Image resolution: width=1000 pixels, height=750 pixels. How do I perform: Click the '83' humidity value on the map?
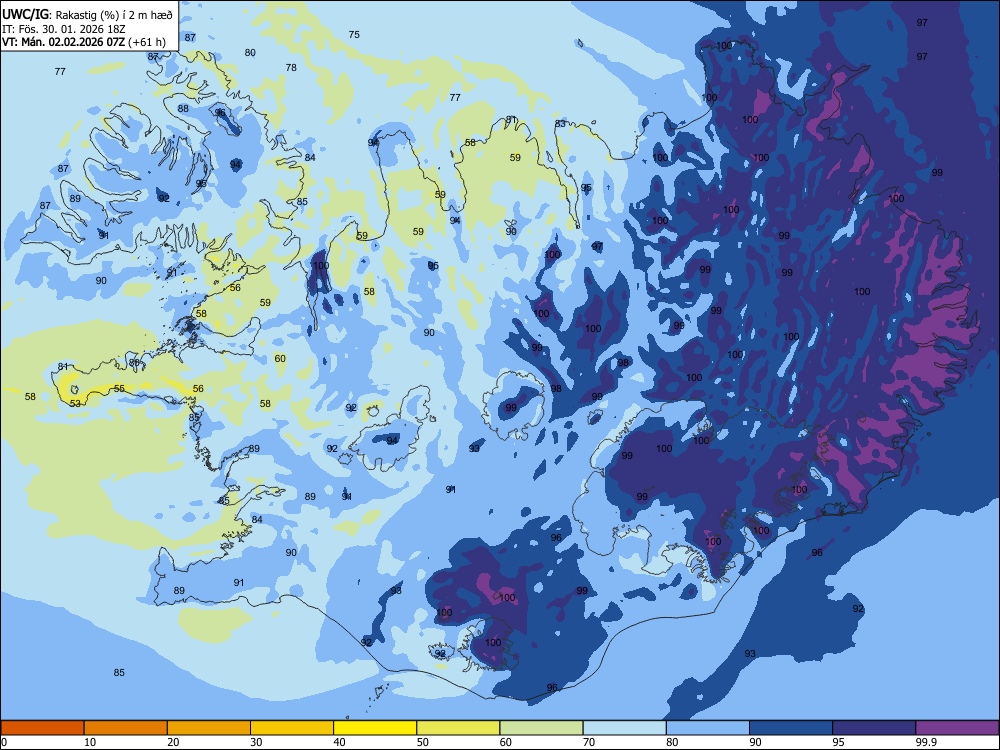click(x=560, y=124)
